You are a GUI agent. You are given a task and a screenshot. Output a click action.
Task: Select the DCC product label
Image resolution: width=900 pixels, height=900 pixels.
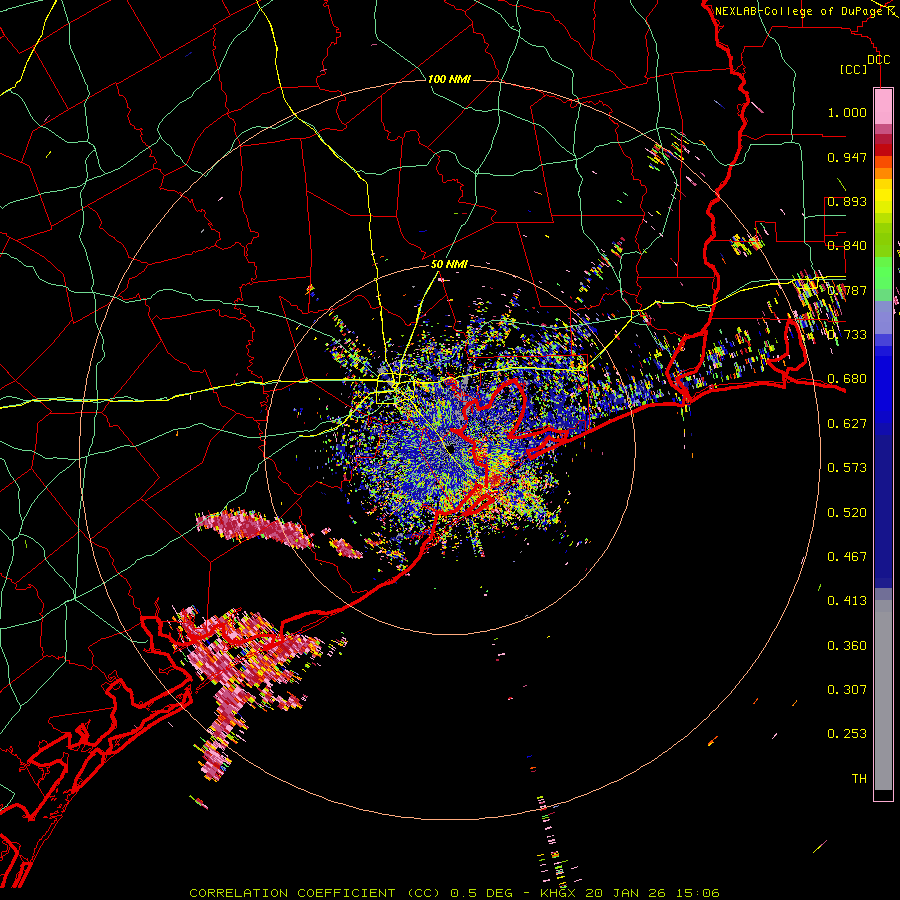879,60
